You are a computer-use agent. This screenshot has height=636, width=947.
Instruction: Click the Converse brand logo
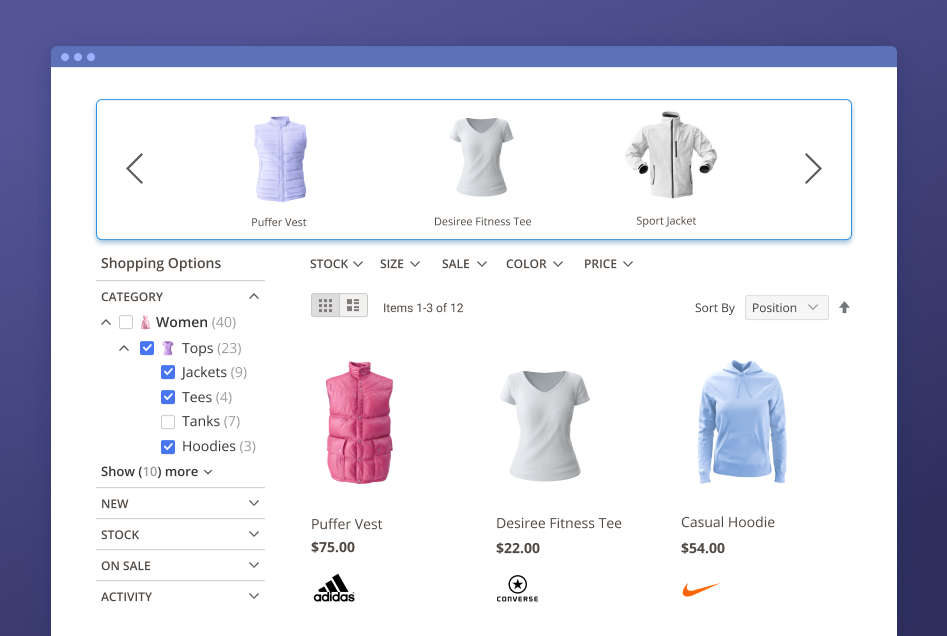(517, 589)
